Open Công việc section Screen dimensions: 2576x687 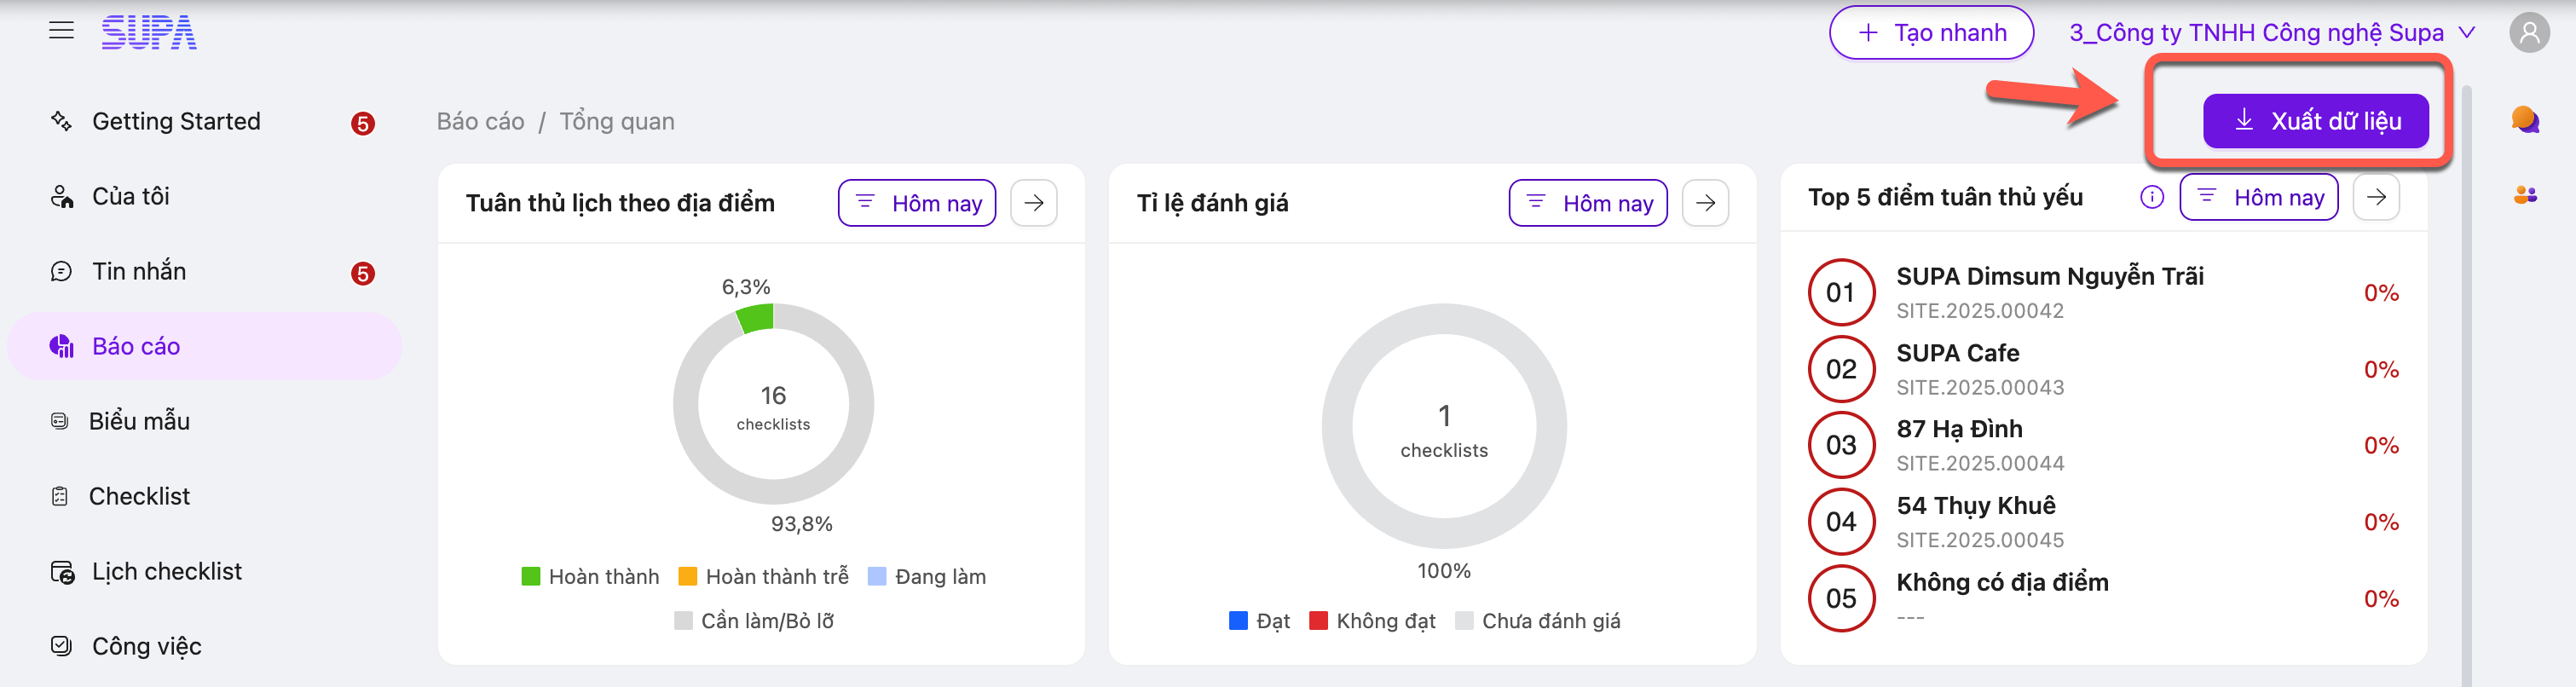[204, 646]
